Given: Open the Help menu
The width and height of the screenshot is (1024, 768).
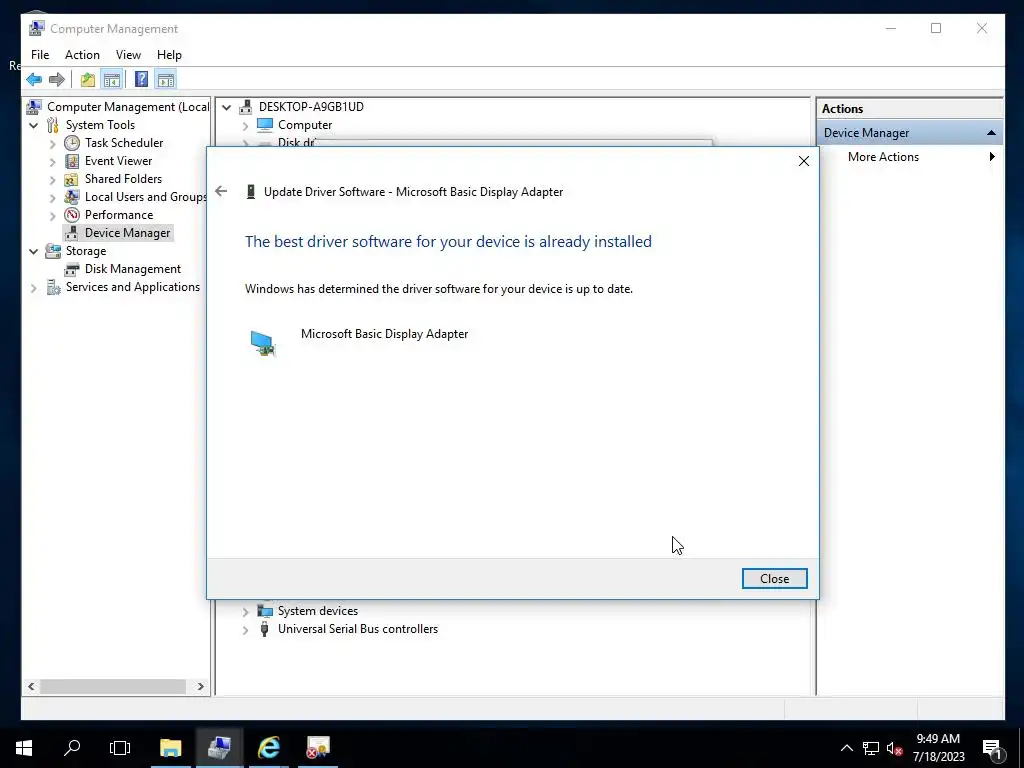Looking at the screenshot, I should (x=169, y=55).
